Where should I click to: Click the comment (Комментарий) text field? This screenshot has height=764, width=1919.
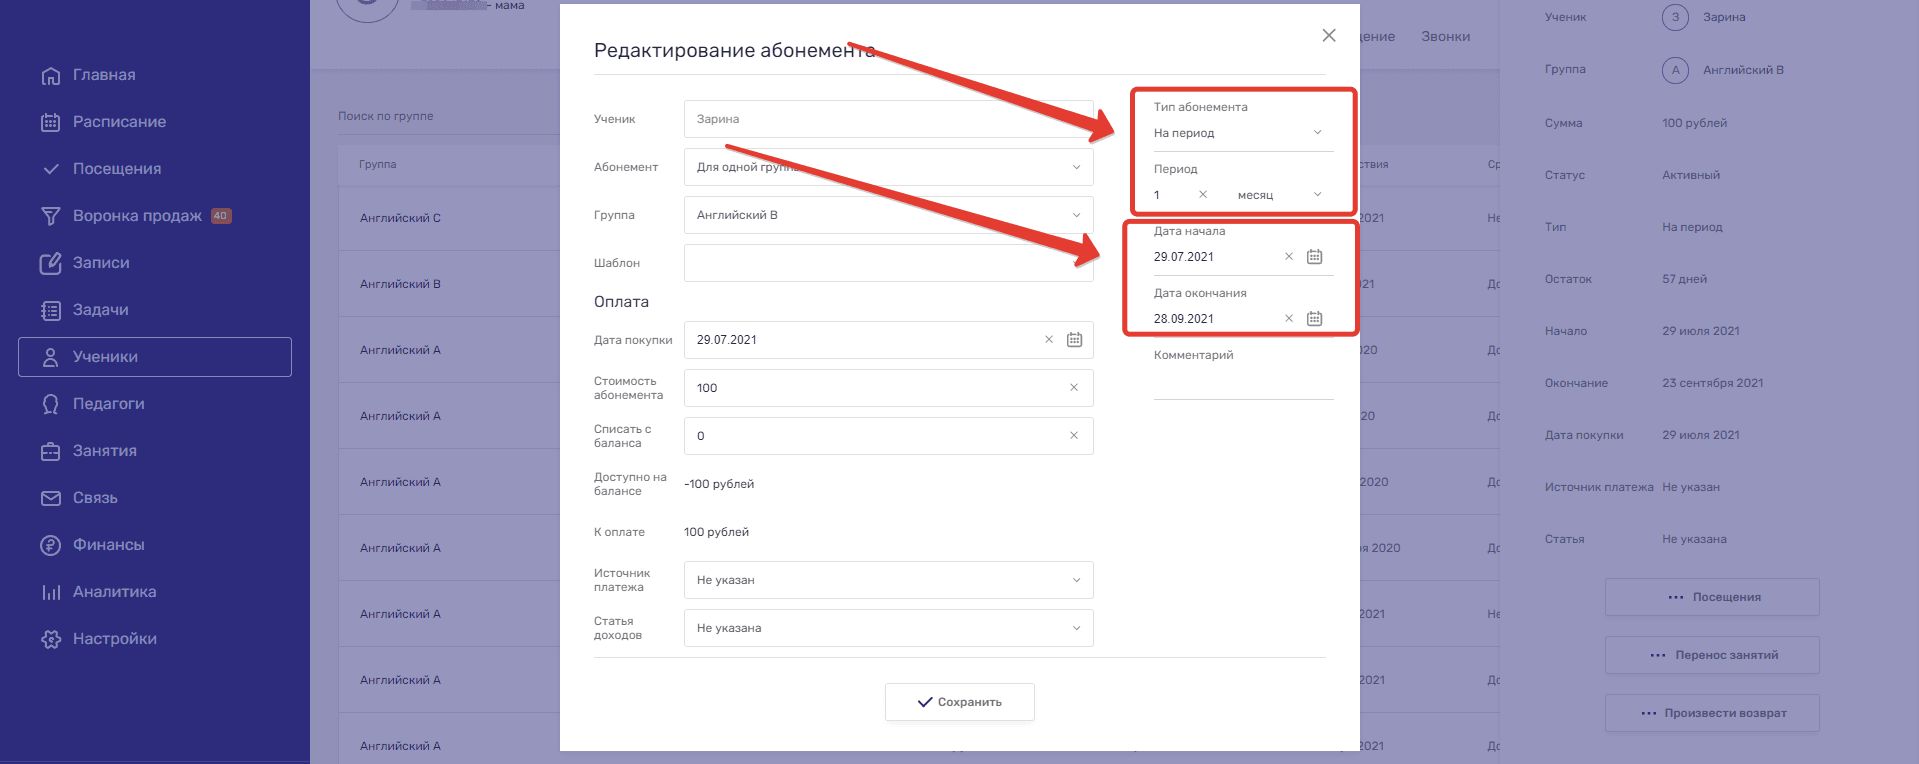1243,384
